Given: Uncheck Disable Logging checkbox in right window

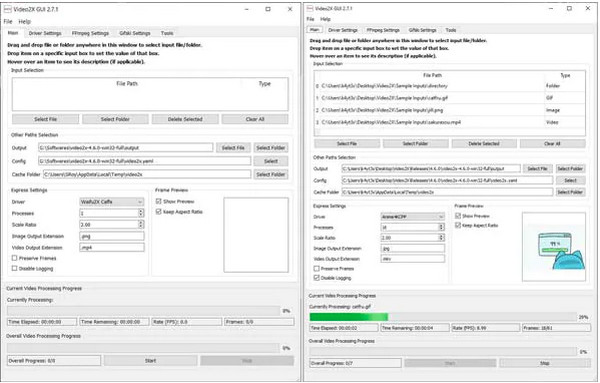Looking at the screenshot, I should [x=316, y=278].
